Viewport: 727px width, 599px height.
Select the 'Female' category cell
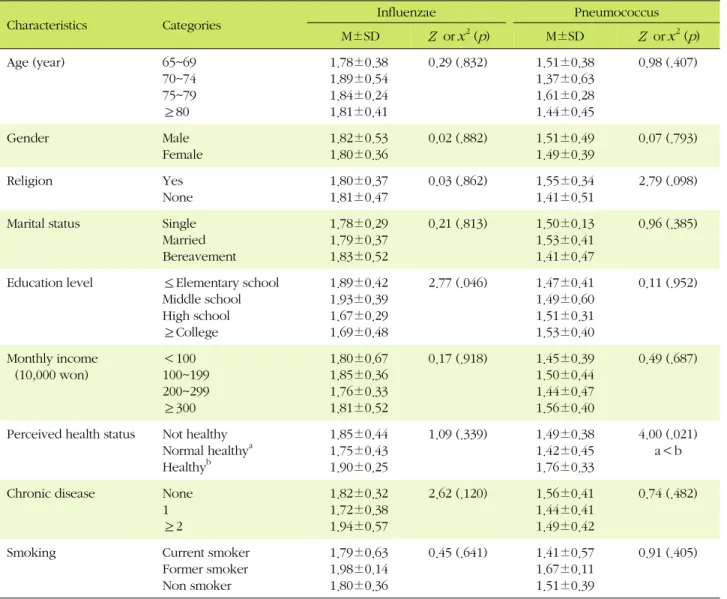[x=182, y=154]
